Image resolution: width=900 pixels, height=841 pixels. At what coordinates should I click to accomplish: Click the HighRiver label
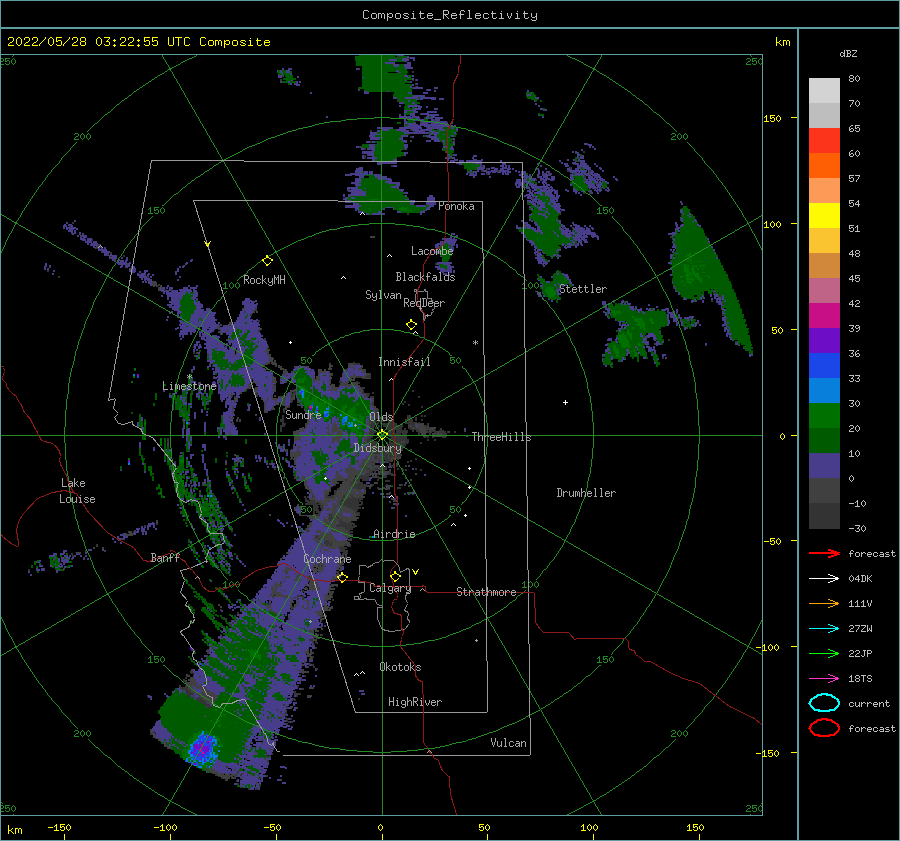tap(415, 702)
